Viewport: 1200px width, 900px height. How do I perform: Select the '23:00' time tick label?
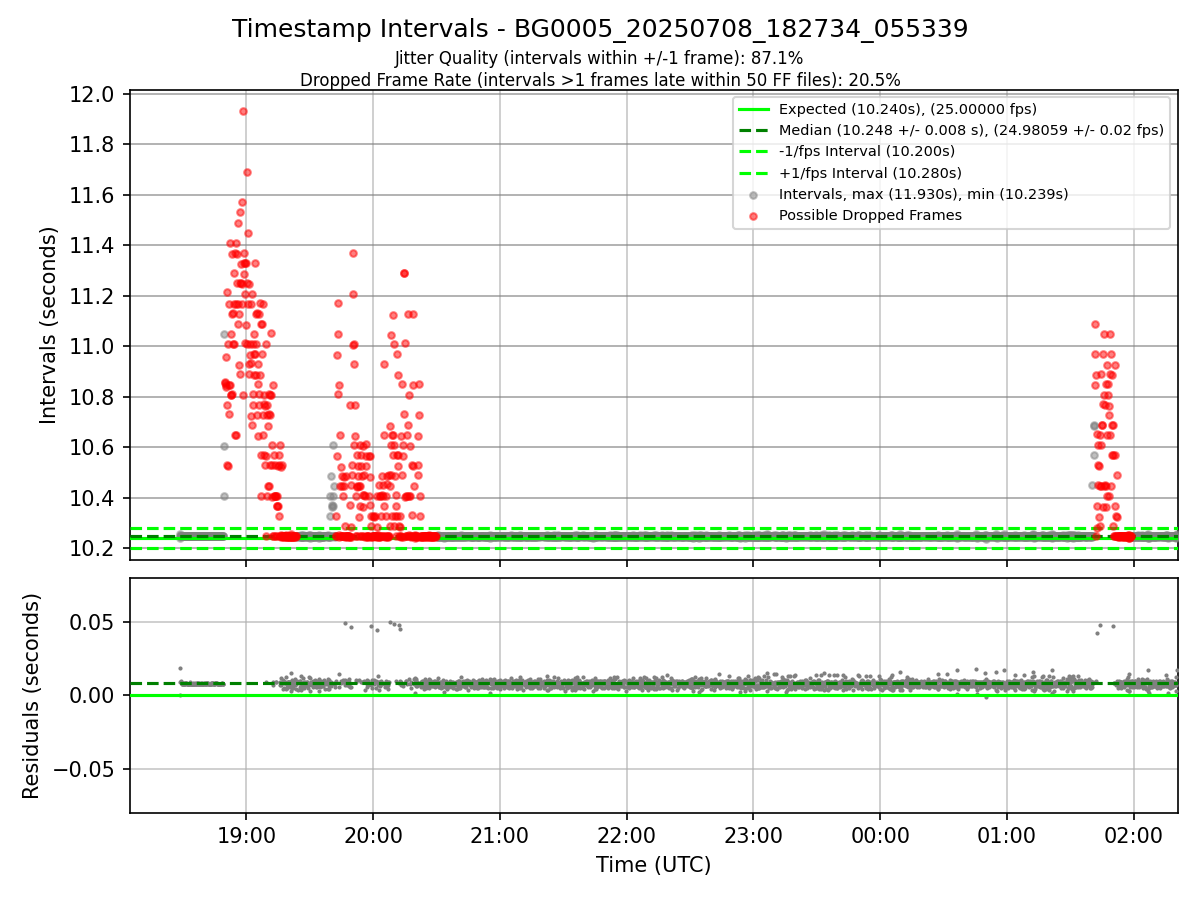coord(753,835)
